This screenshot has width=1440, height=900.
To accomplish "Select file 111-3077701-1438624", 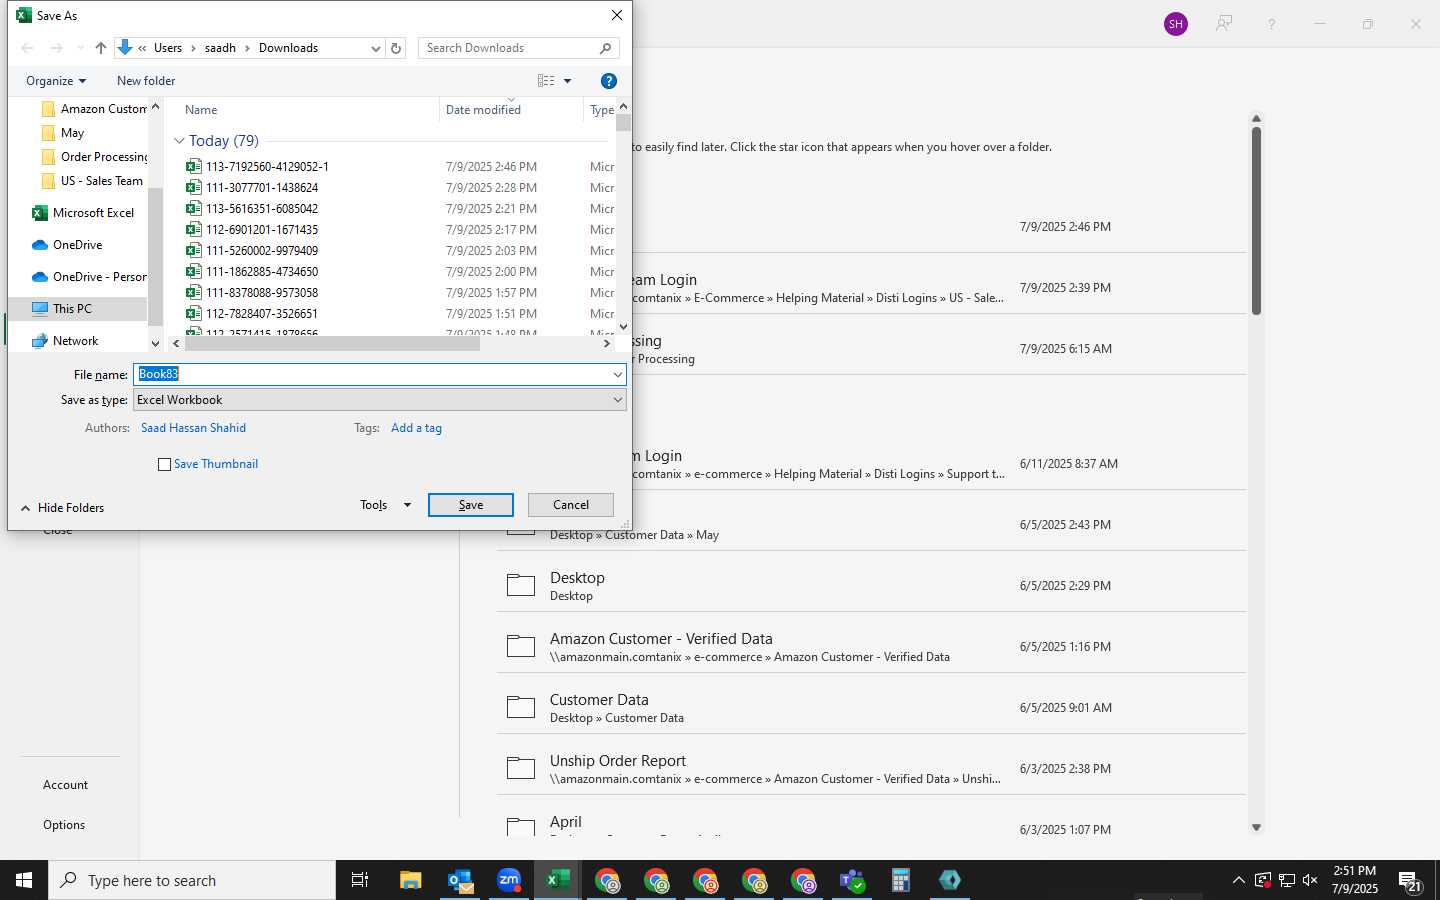I will click(253, 188).
